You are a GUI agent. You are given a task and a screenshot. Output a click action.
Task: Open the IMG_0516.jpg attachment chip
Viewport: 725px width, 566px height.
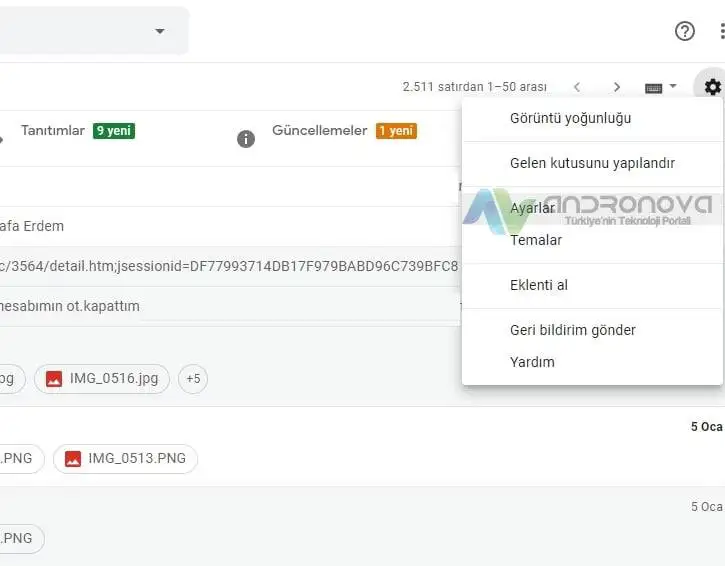tap(102, 379)
